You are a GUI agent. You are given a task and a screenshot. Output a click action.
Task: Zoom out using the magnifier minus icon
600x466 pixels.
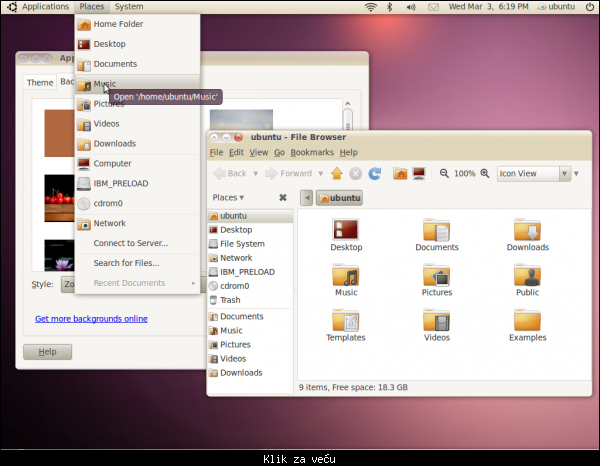click(444, 173)
